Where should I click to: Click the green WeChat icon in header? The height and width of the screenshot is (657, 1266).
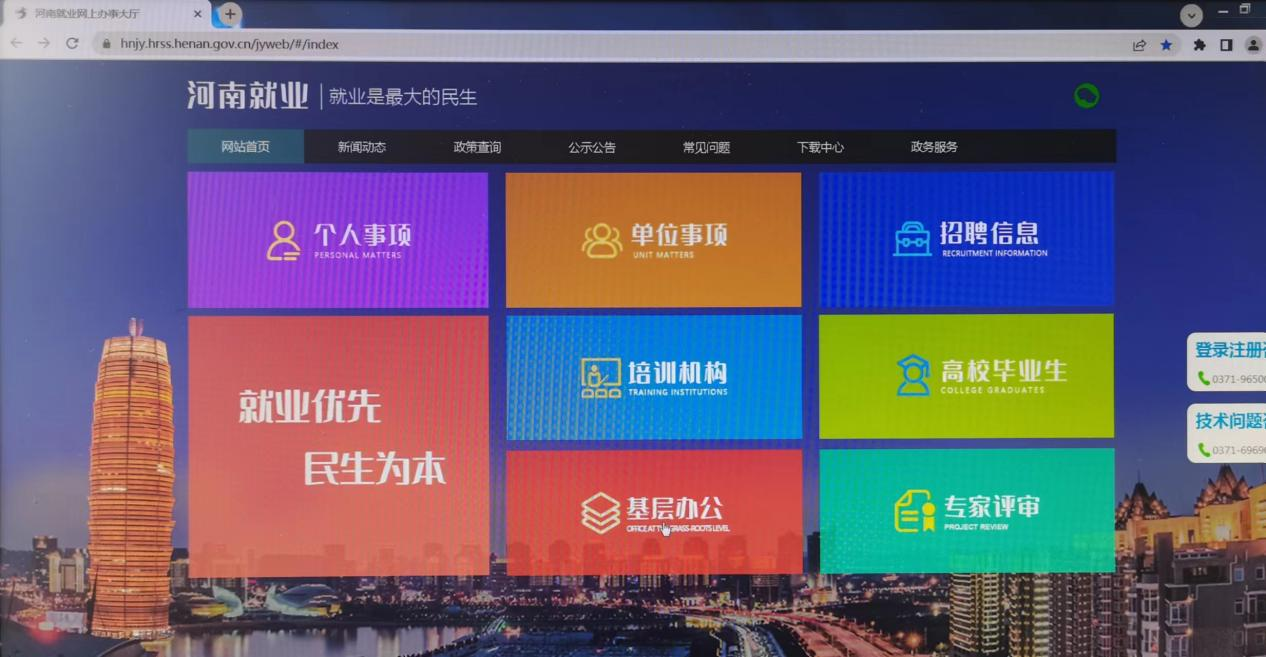click(x=1086, y=96)
